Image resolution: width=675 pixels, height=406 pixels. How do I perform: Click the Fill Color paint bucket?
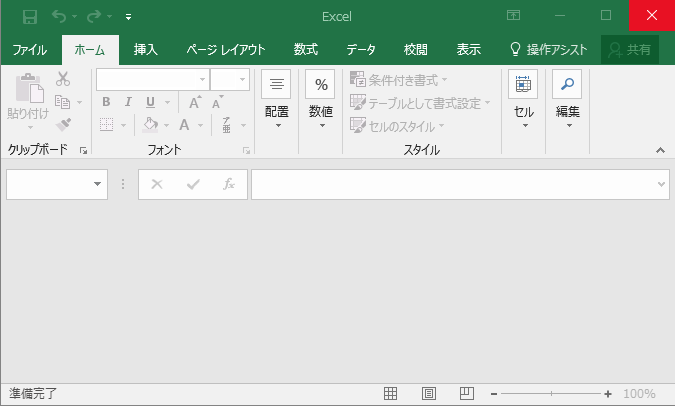click(x=151, y=125)
